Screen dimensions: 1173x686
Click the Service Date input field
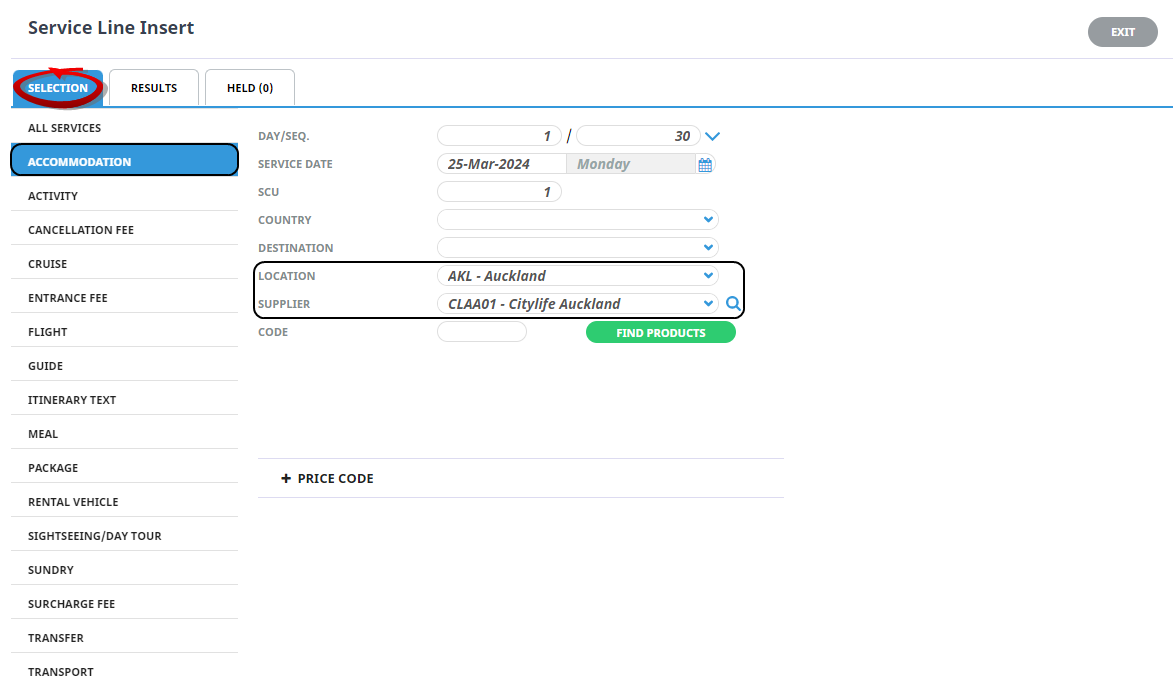tap(501, 164)
